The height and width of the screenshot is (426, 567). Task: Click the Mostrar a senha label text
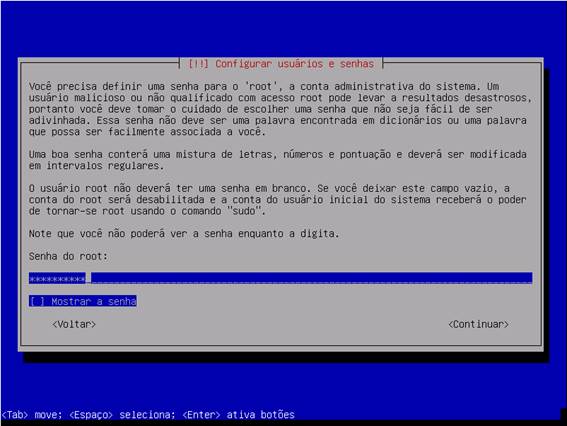pyautogui.click(x=94, y=301)
